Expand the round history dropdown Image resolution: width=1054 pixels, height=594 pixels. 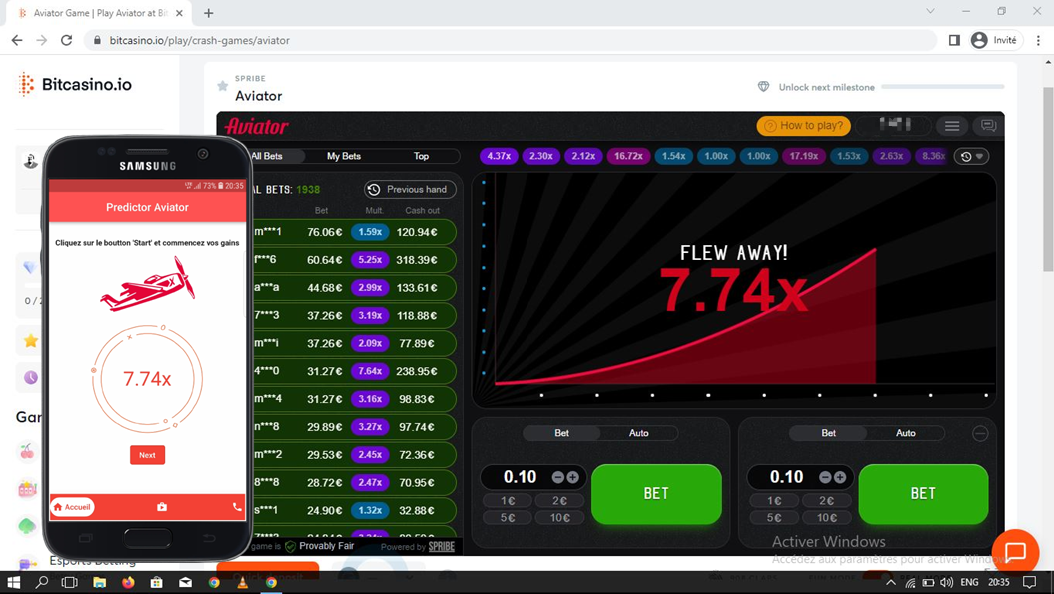[x=971, y=156]
